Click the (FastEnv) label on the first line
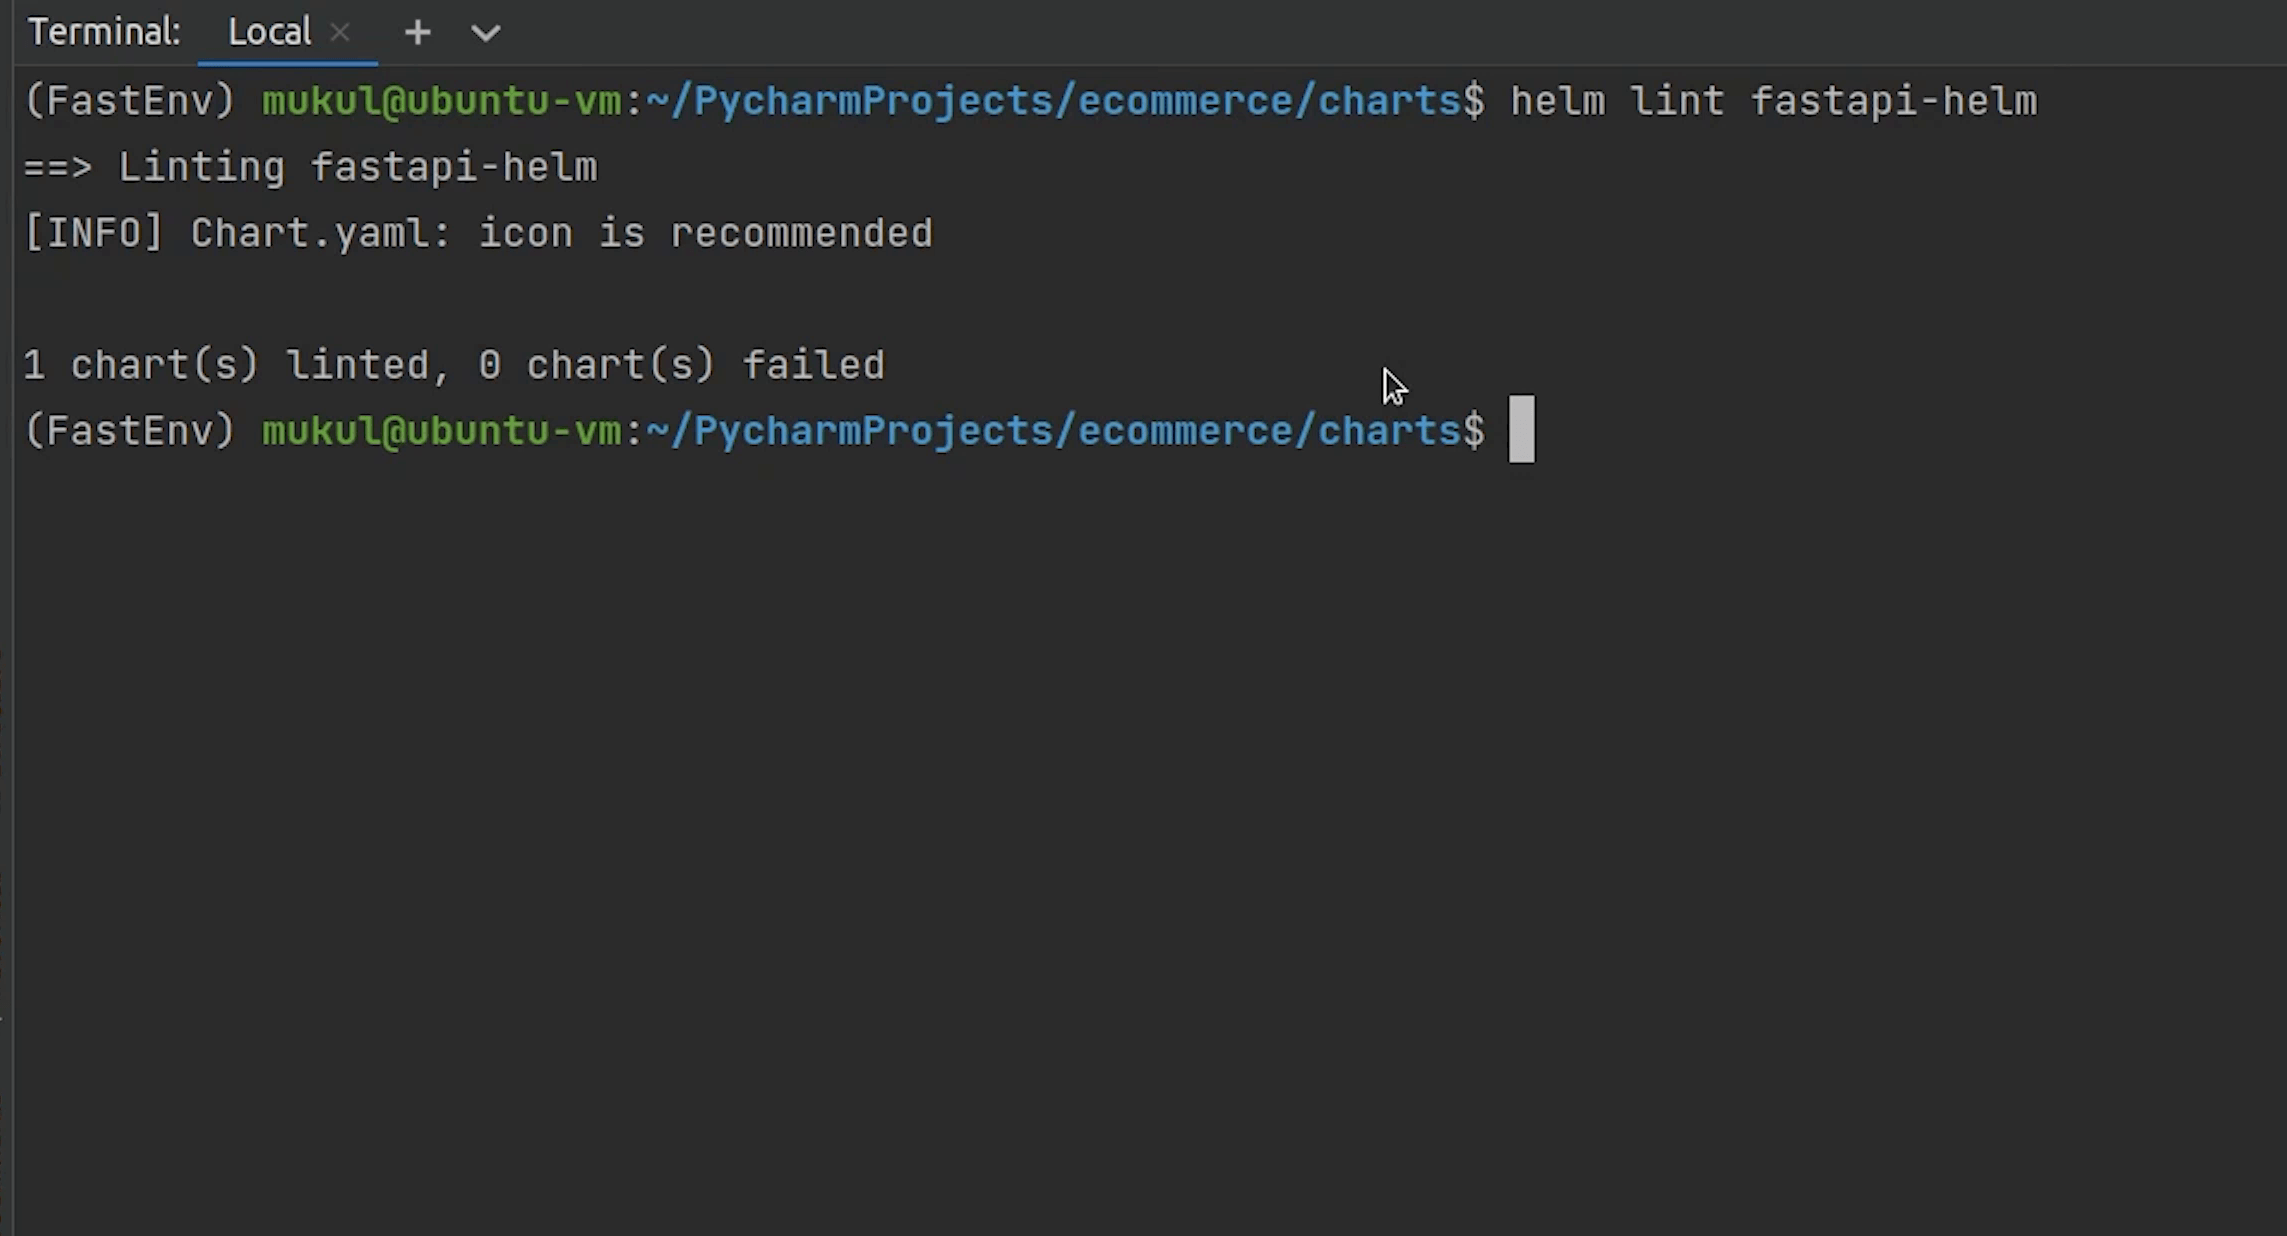 tap(130, 101)
